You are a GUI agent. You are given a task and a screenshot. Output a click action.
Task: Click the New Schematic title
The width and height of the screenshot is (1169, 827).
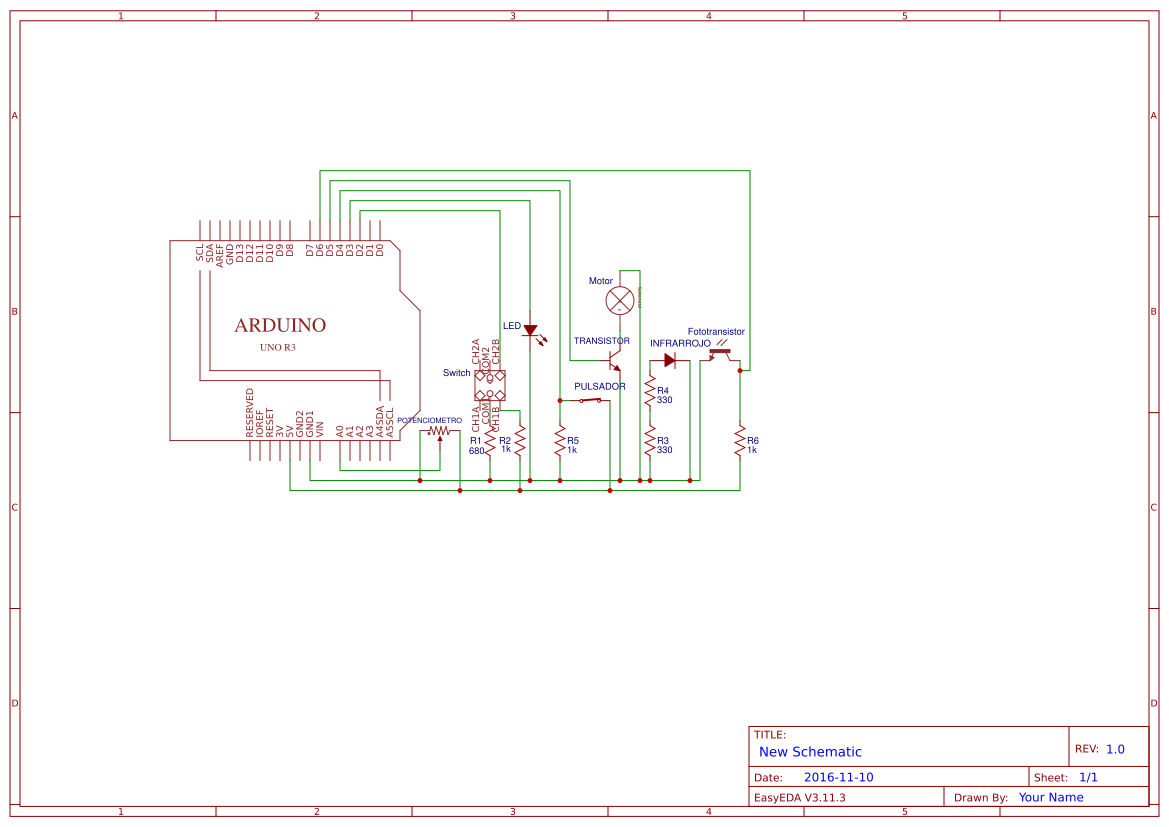point(810,752)
